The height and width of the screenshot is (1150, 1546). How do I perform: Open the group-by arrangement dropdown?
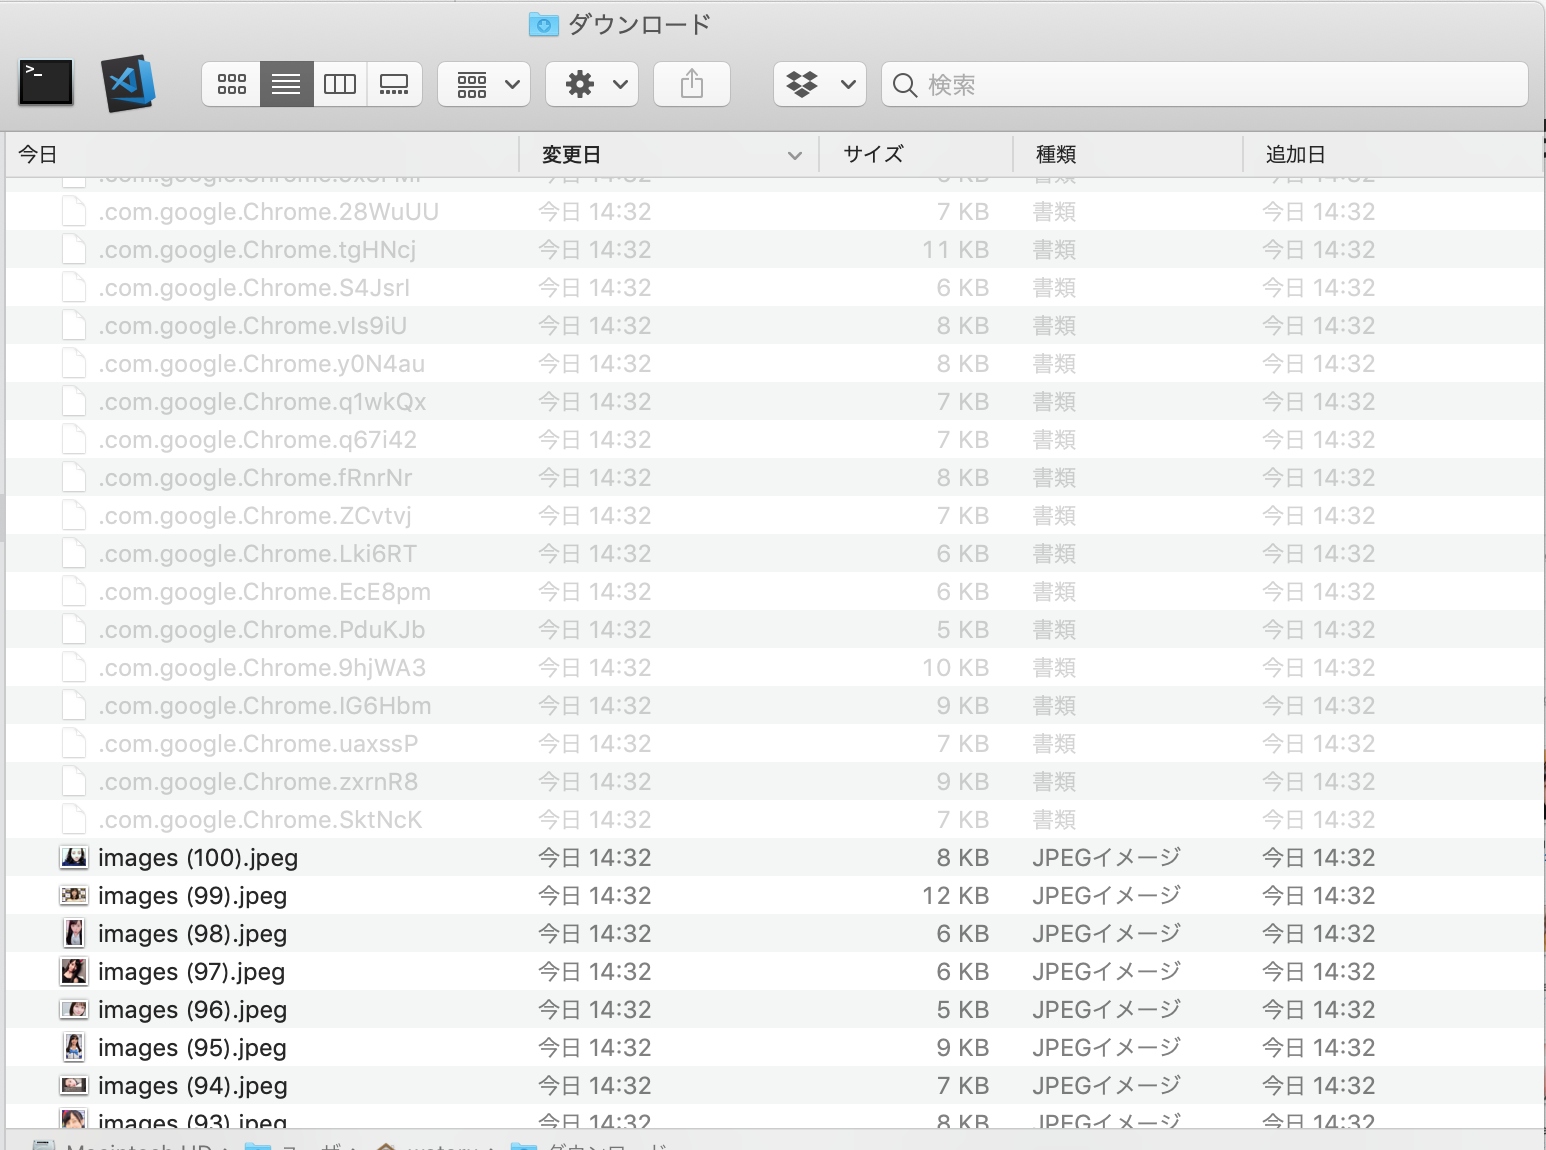pyautogui.click(x=485, y=84)
